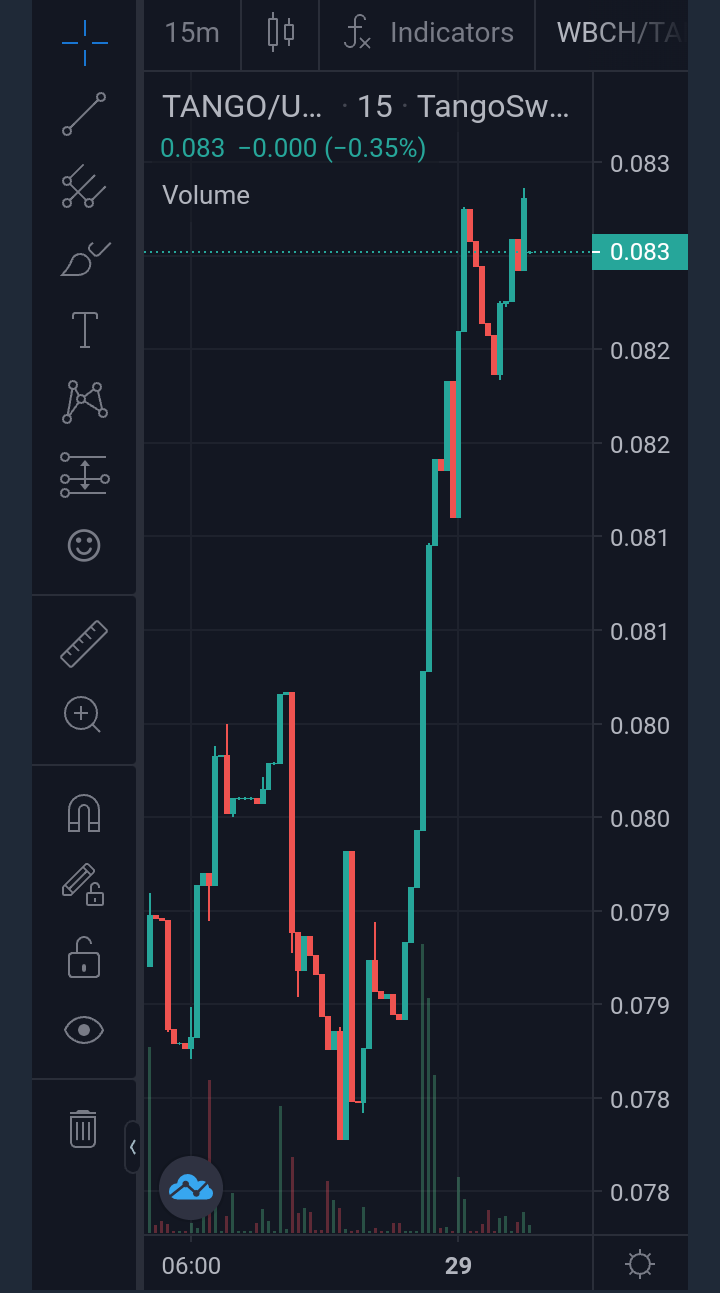Hide all drawings with eye icon
Image resolution: width=720 pixels, height=1293 pixels.
[84, 1029]
